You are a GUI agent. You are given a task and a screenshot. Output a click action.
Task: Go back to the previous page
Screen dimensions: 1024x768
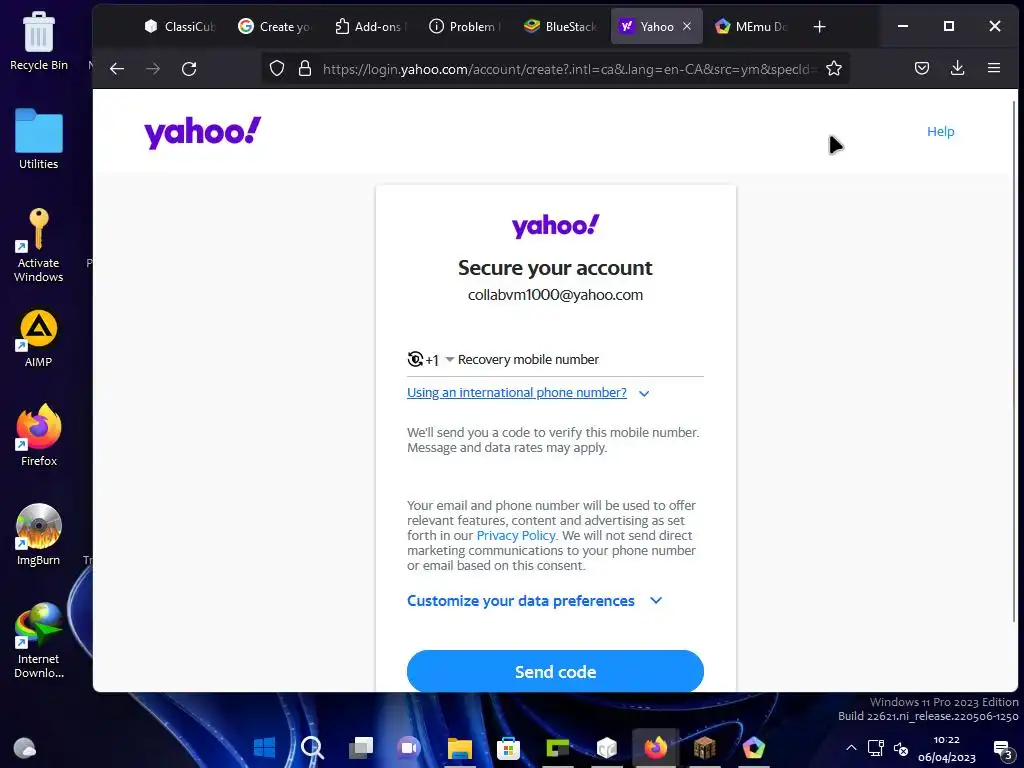click(117, 69)
